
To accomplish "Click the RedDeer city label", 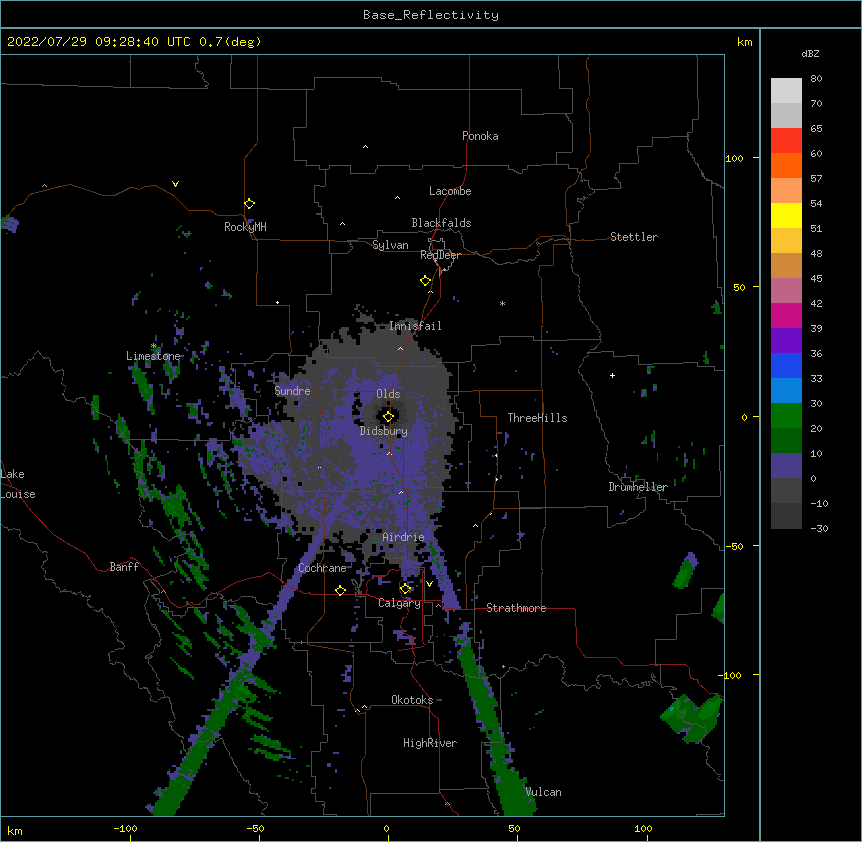I will pyautogui.click(x=440, y=255).
